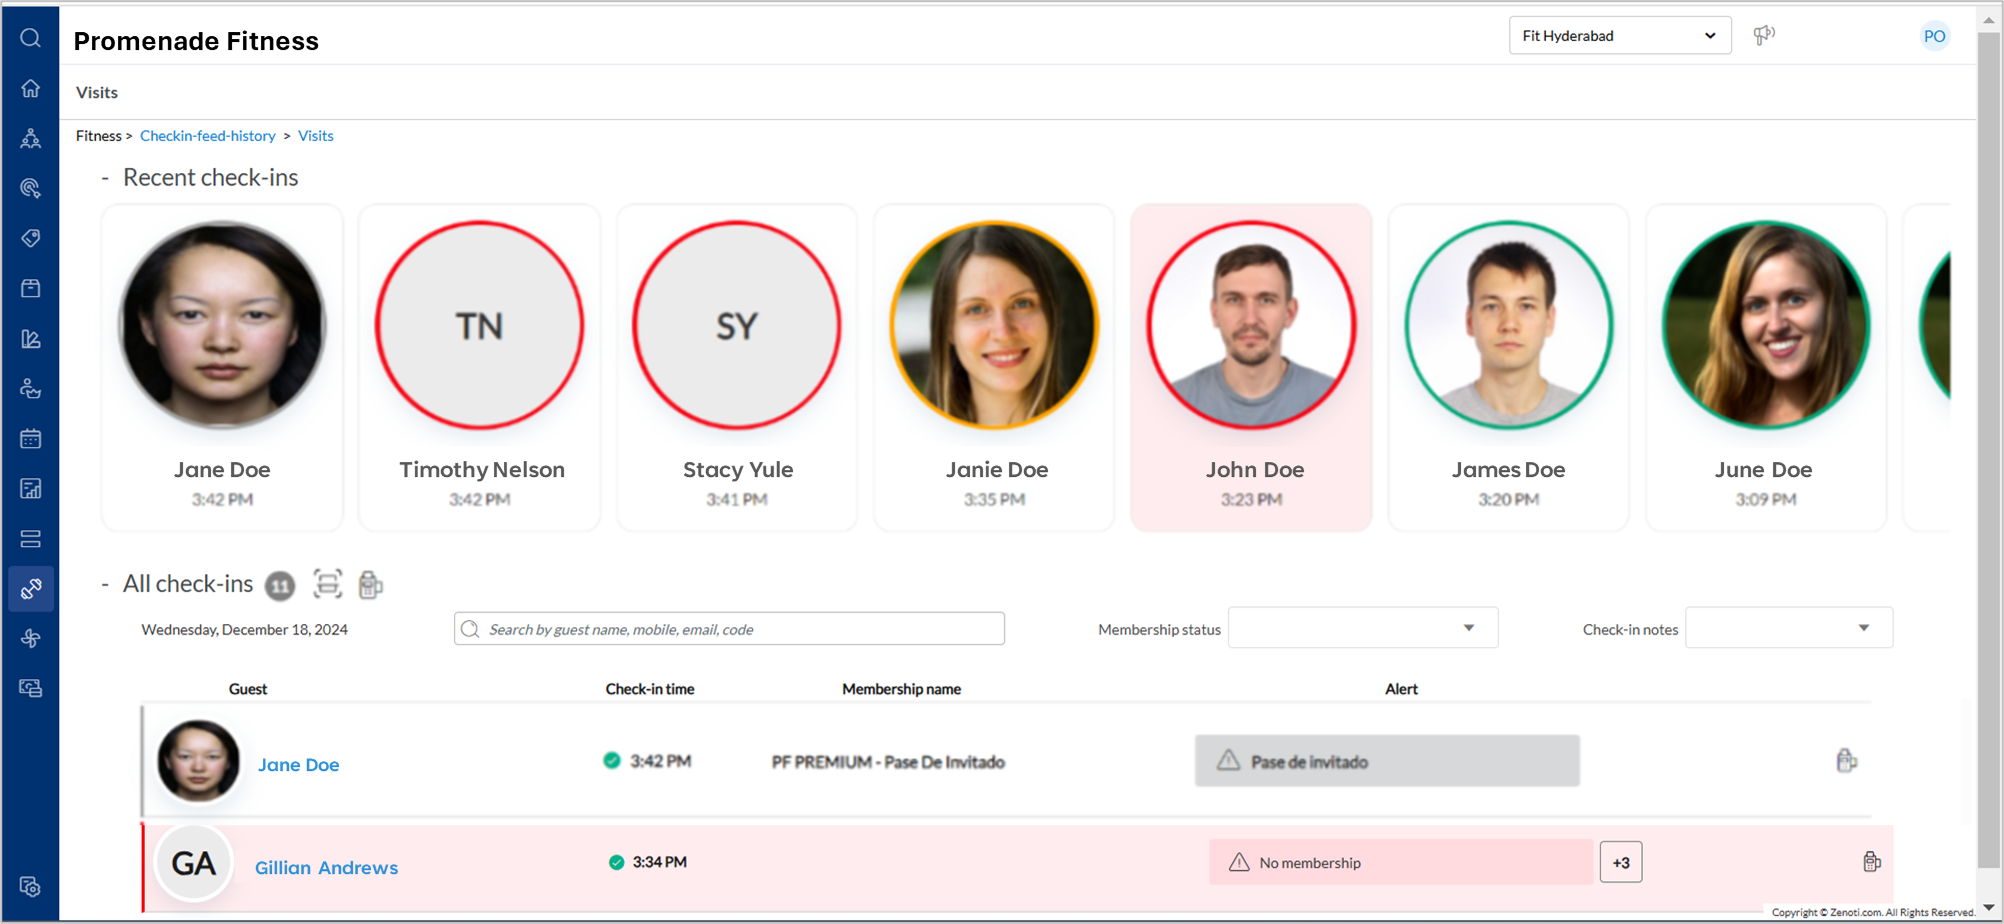Screen dimensions: 2004x924
Task: Select Jane Doe recent check-in card
Action: point(222,367)
